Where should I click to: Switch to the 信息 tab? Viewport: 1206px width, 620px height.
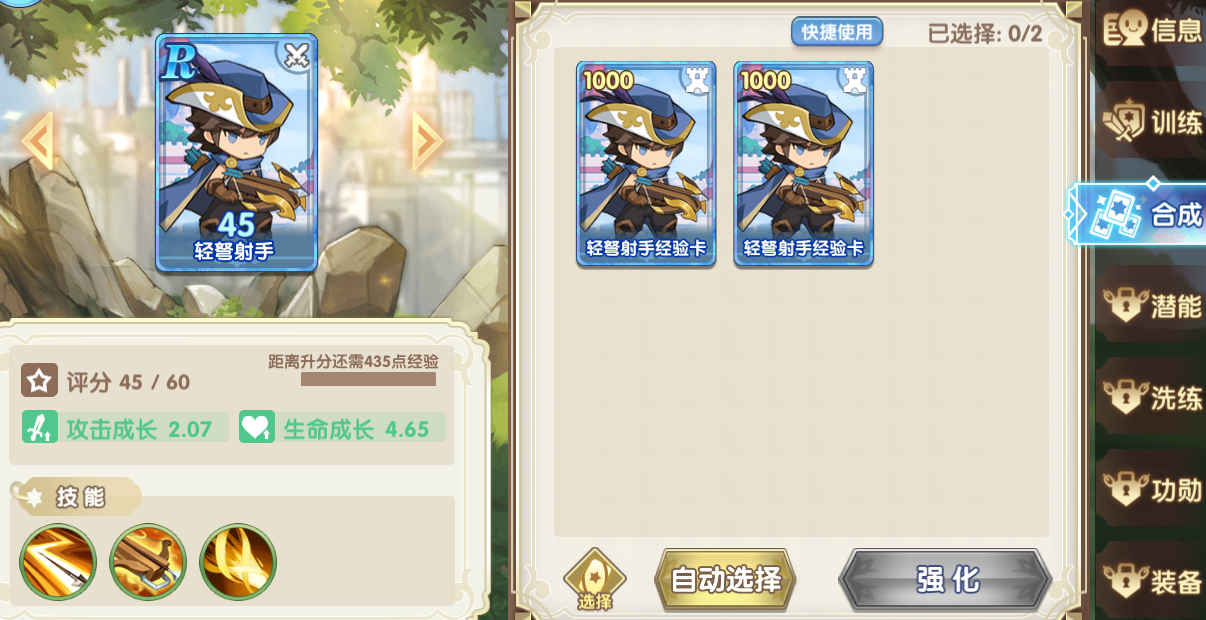[1153, 30]
